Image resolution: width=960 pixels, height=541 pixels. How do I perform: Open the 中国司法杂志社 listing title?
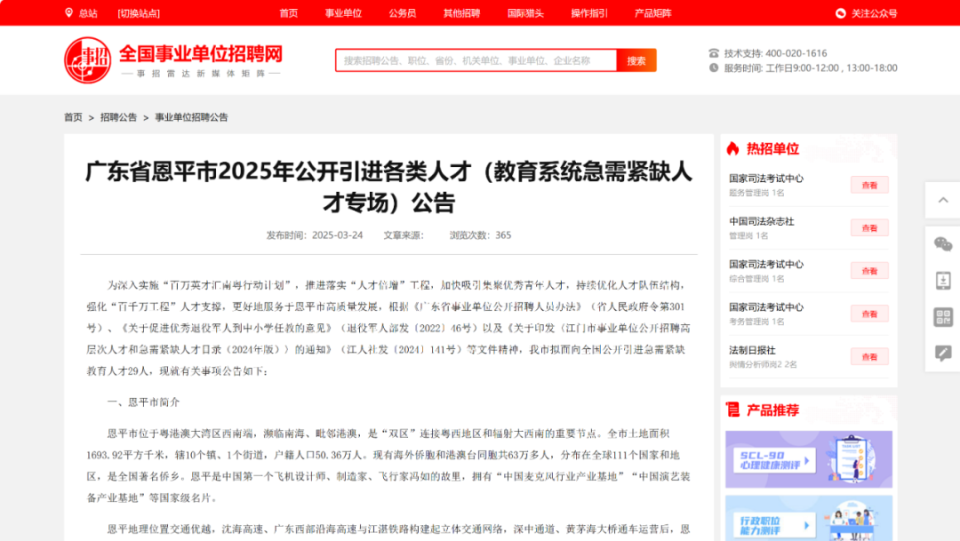[761, 222]
